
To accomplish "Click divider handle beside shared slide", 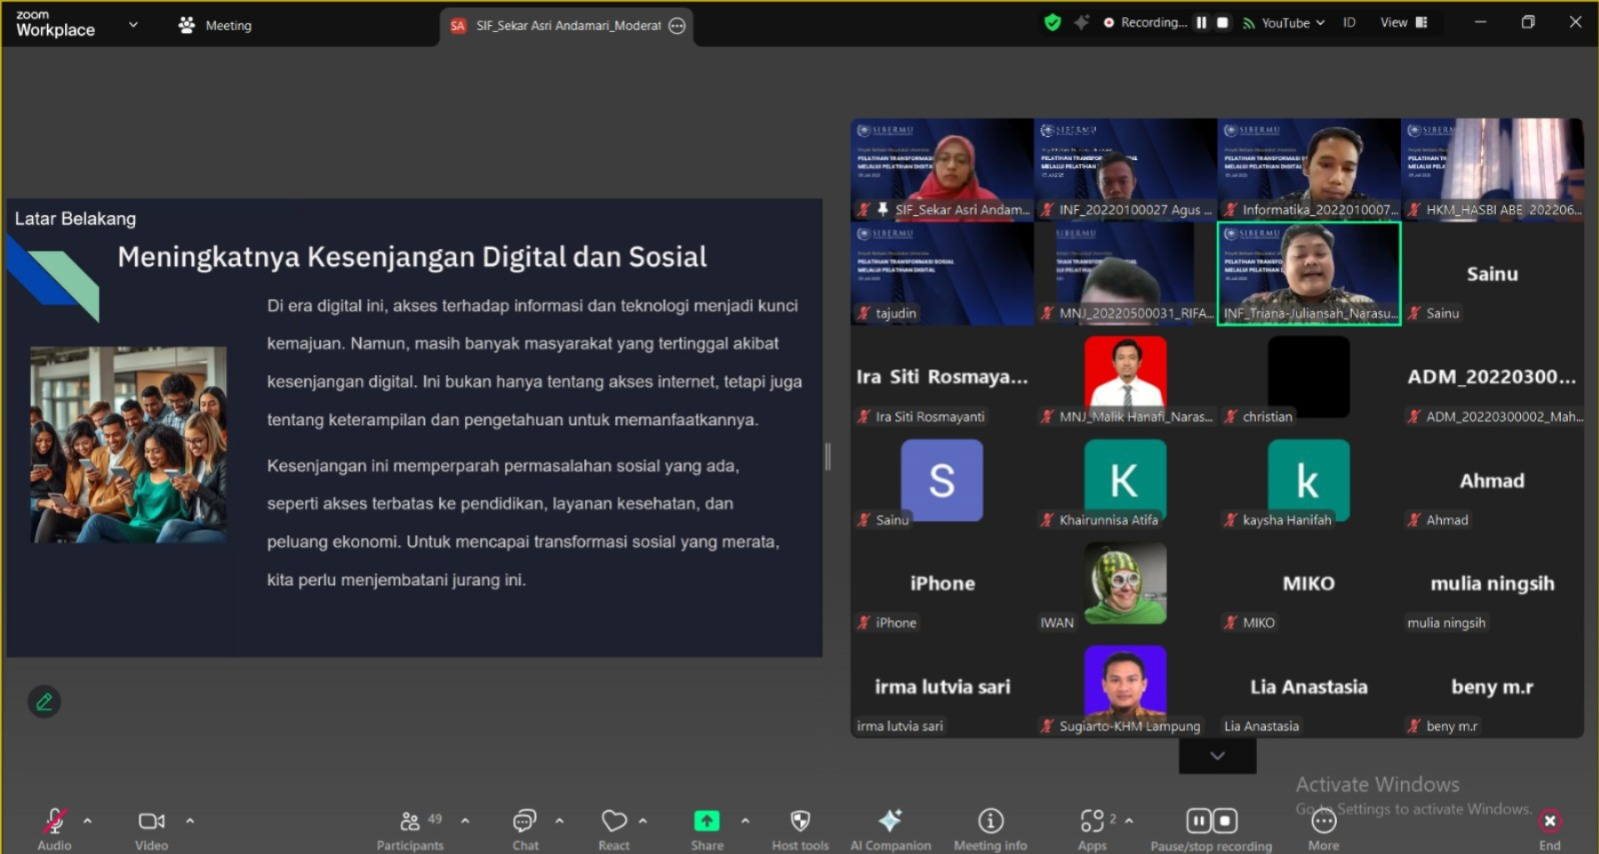I will tap(828, 457).
